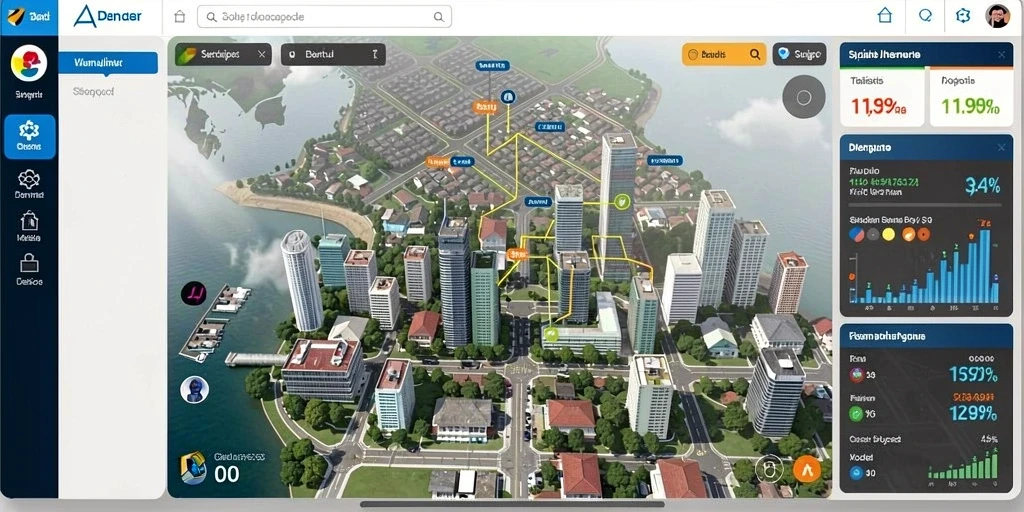Select the highlighted gear icon in sidebar
This screenshot has width=1024, height=512.
29,136
